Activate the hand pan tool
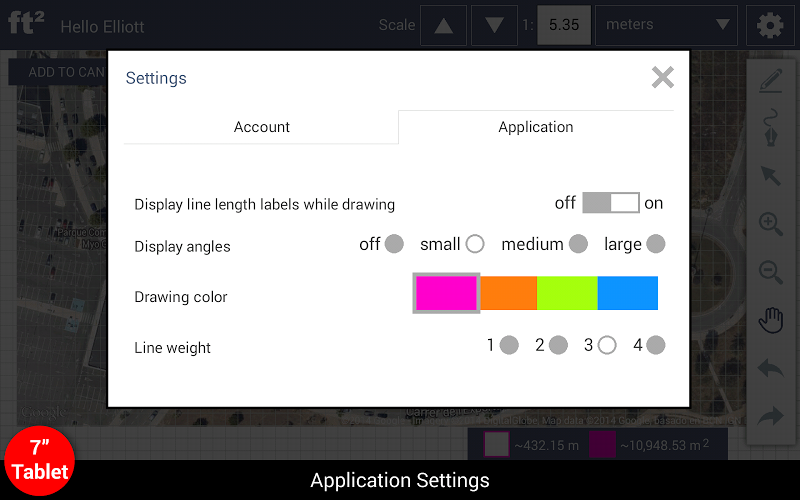This screenshot has height=500, width=800. pyautogui.click(x=770, y=320)
